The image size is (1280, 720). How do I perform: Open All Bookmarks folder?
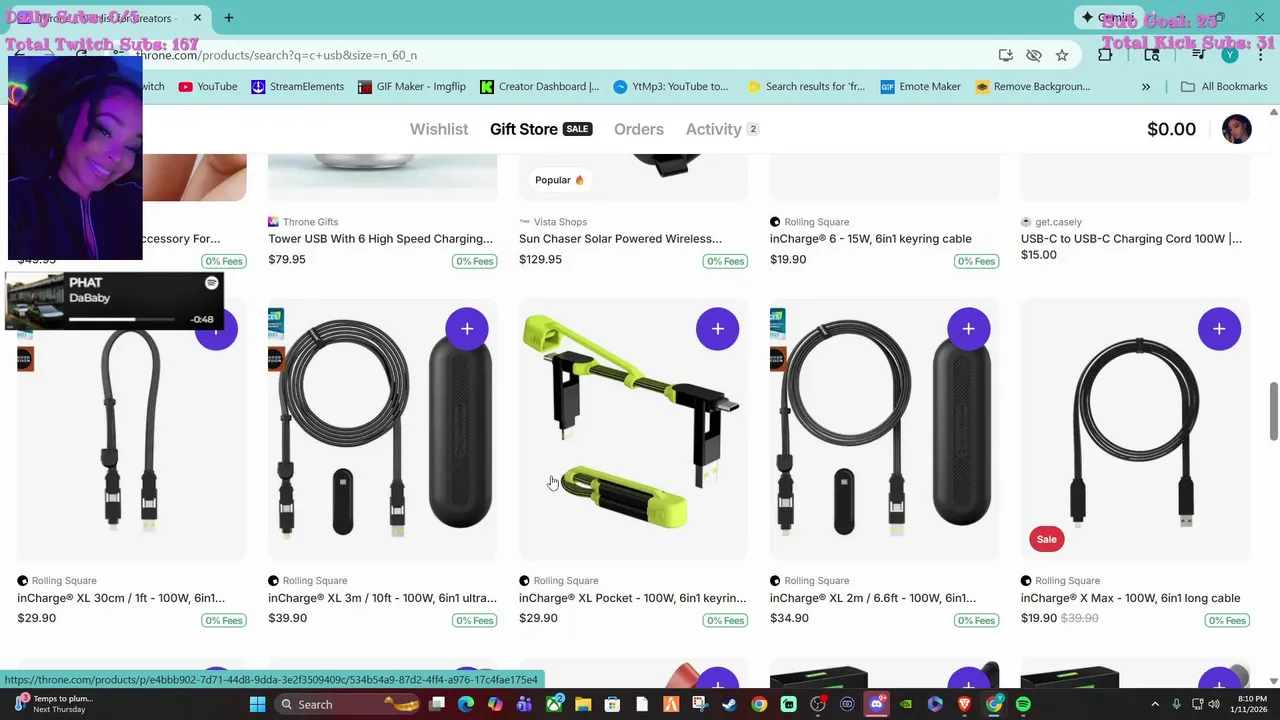[x=1224, y=87]
